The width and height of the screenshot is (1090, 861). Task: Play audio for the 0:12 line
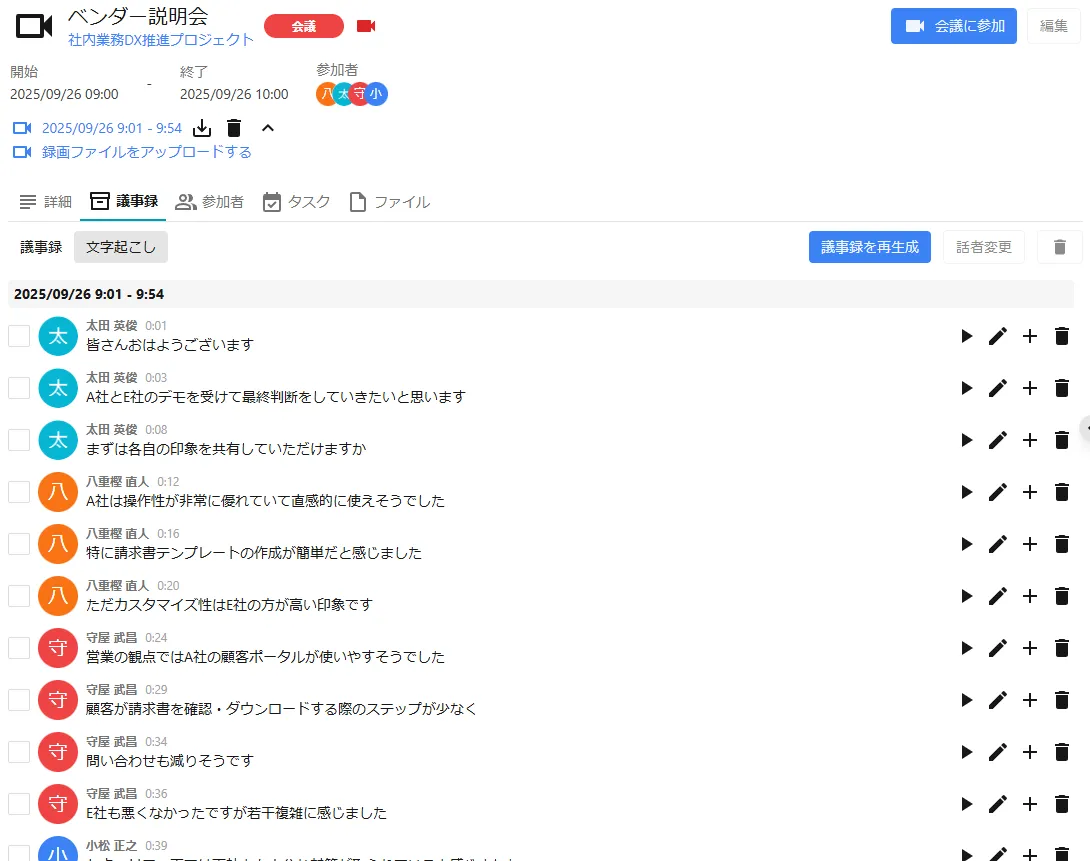pos(966,492)
